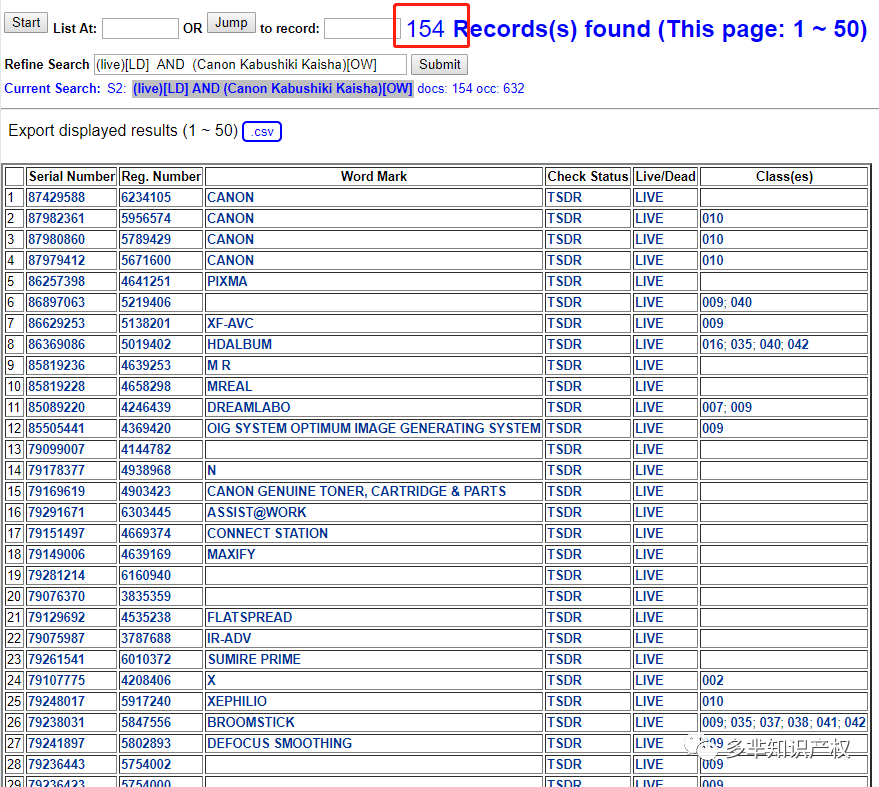Click the Start button
This screenshot has width=879, height=787.
(26, 23)
